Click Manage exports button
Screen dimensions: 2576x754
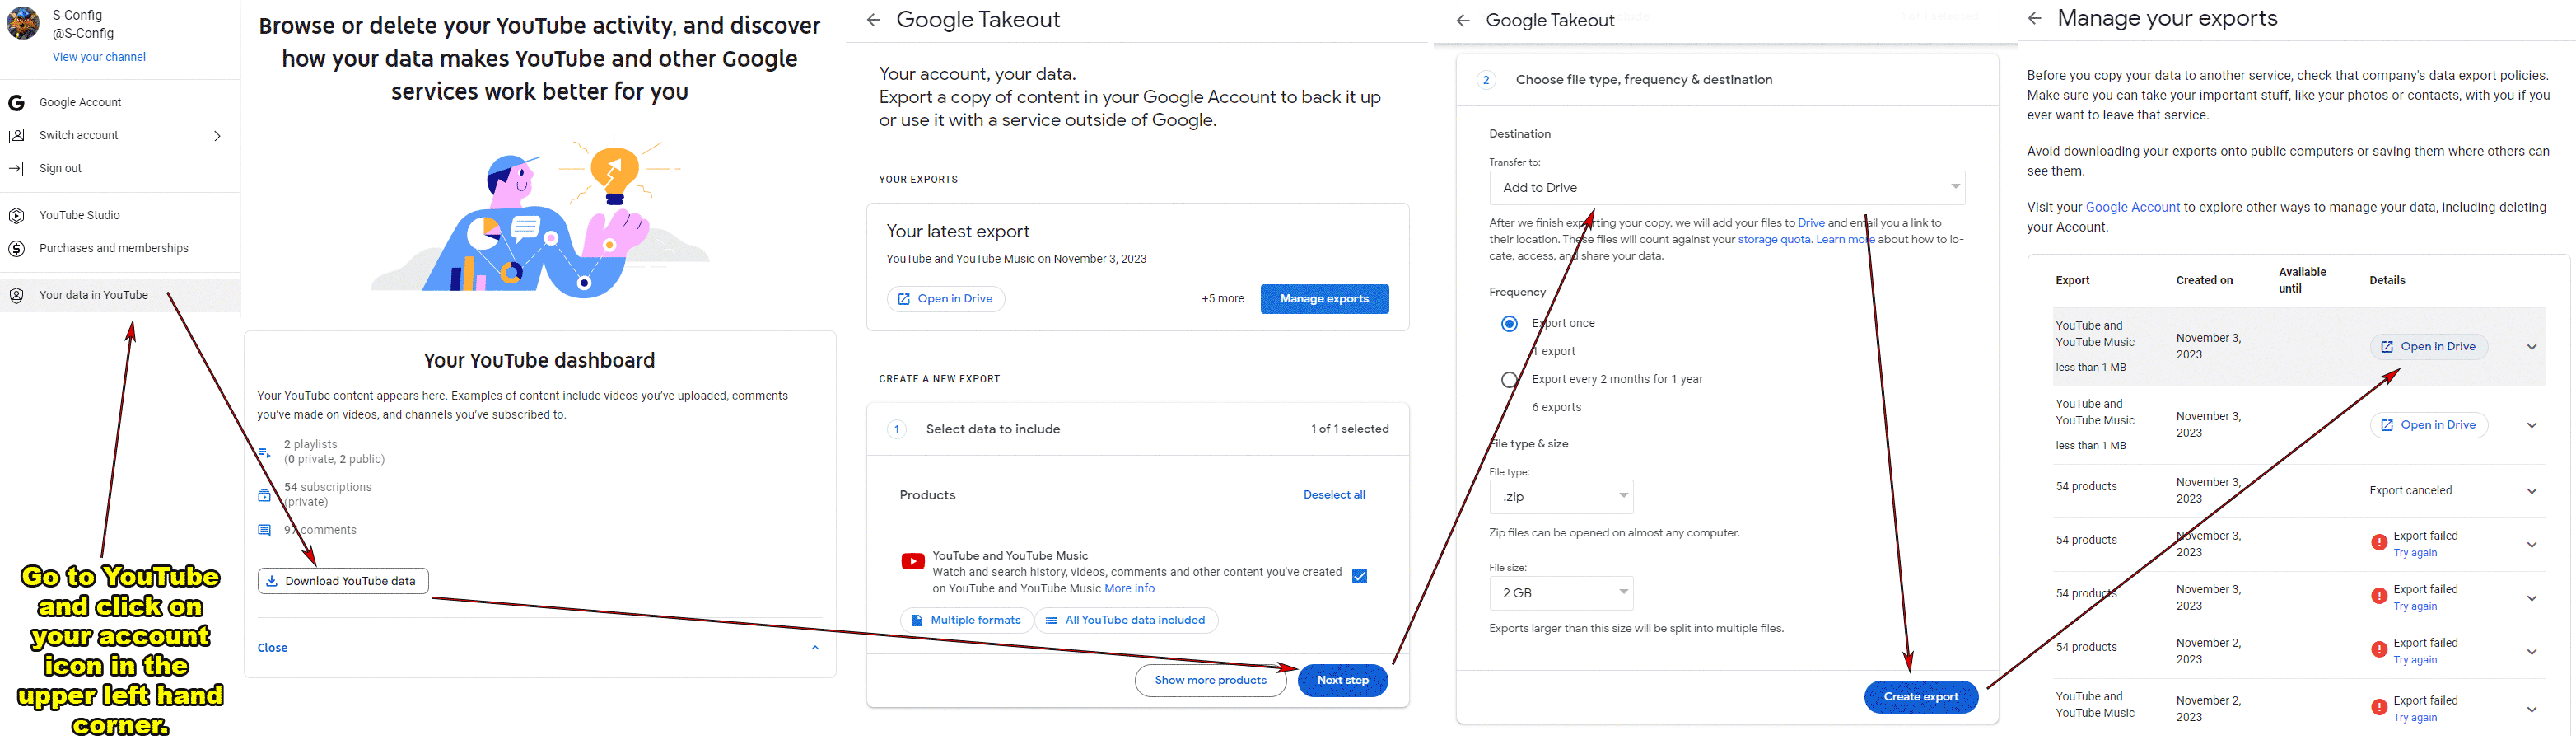click(1324, 299)
